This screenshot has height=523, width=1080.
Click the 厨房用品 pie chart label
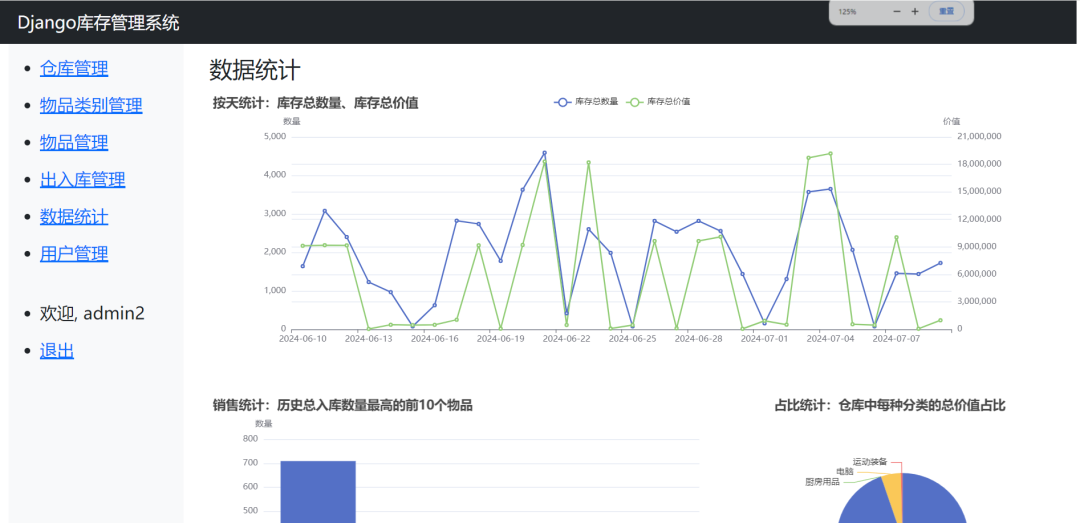(822, 482)
